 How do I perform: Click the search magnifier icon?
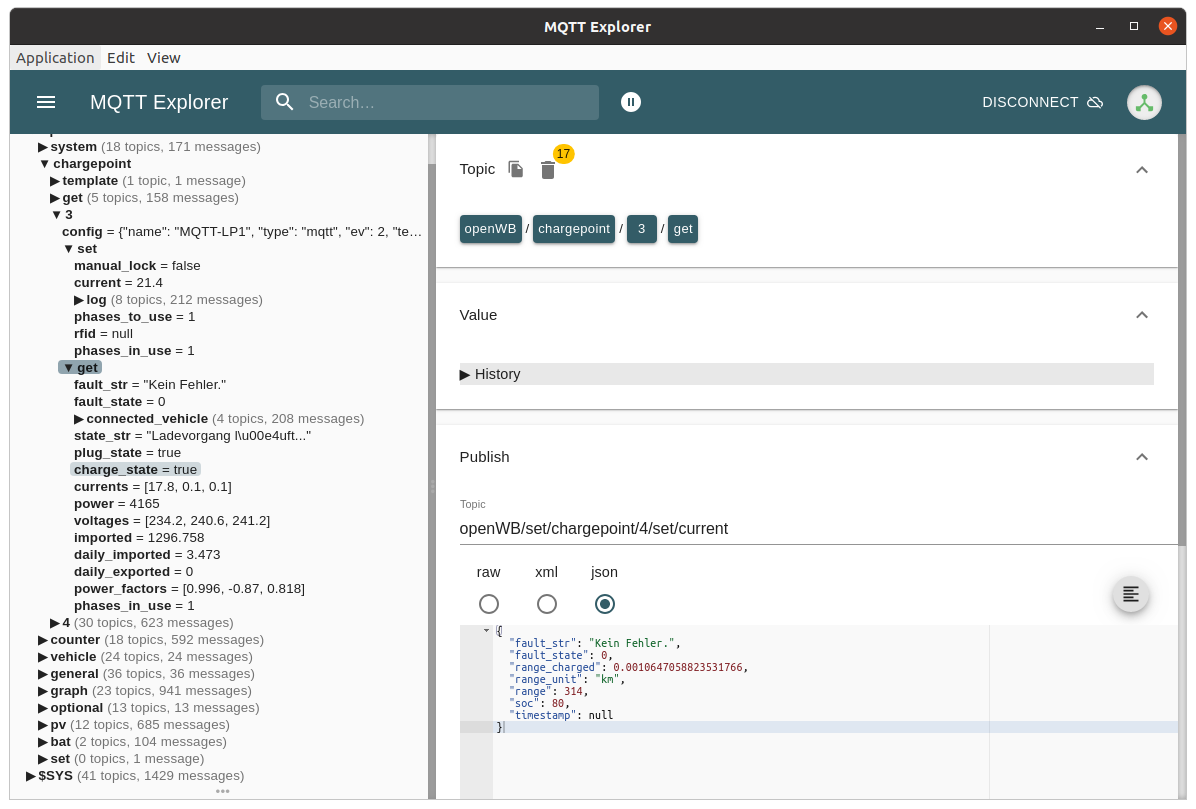(x=285, y=102)
